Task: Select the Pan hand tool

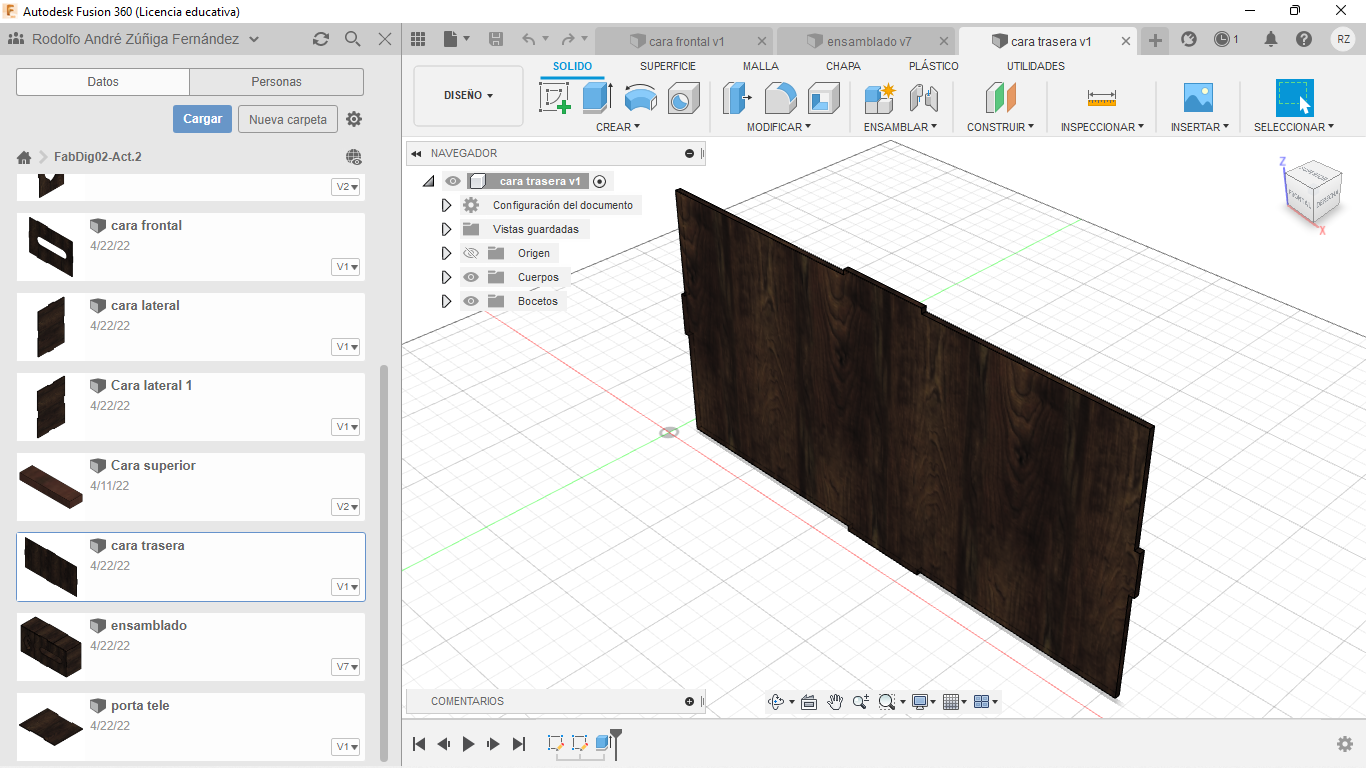Action: 835,702
